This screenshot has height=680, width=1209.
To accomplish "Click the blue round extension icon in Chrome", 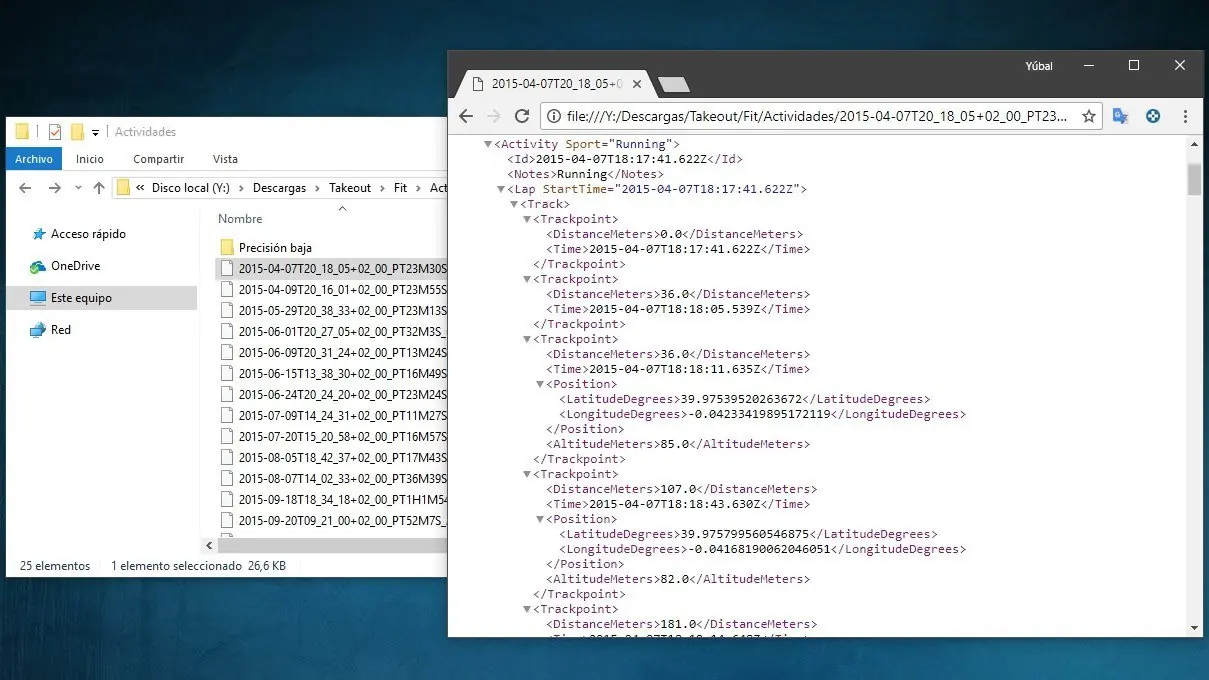I will [x=1153, y=116].
